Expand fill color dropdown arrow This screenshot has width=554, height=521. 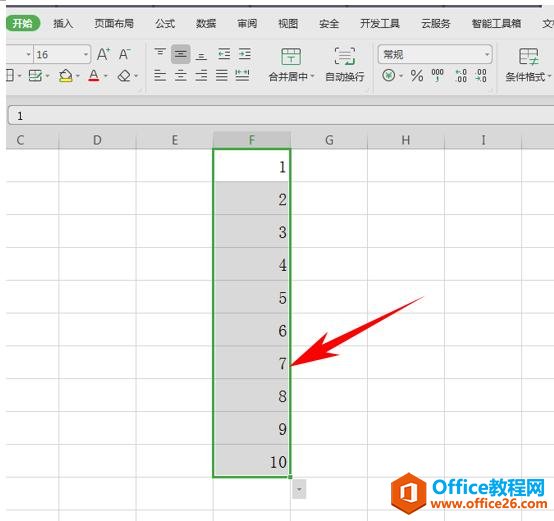pyautogui.click(x=78, y=76)
